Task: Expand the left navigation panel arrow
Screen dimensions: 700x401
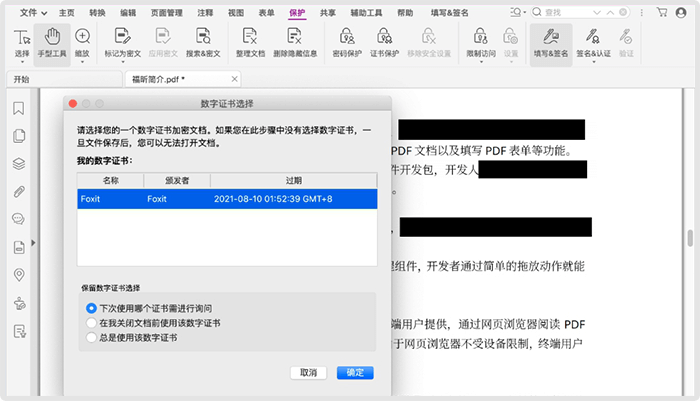Action: (x=33, y=242)
